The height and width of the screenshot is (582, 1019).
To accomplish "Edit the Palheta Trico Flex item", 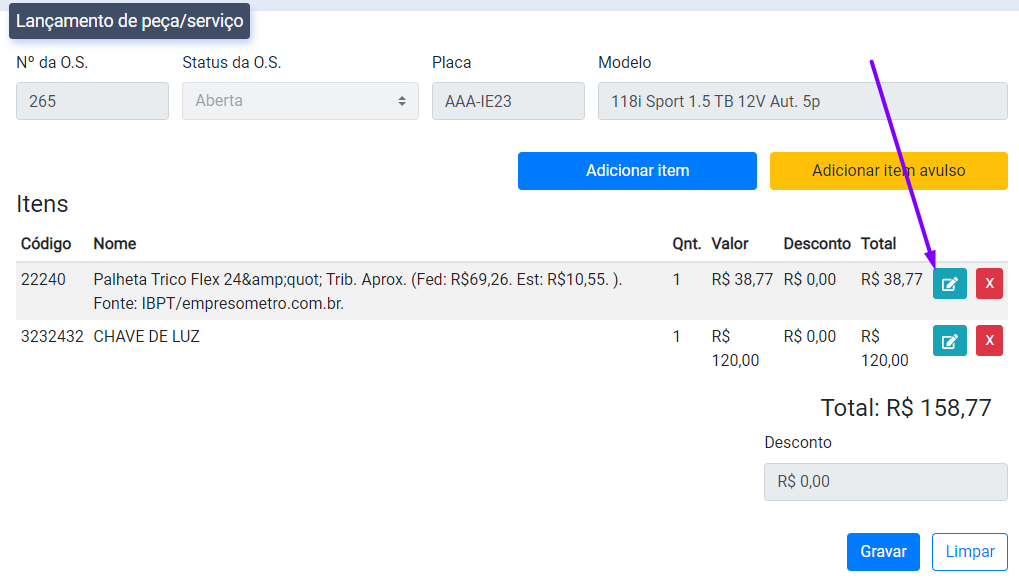I will [x=949, y=284].
